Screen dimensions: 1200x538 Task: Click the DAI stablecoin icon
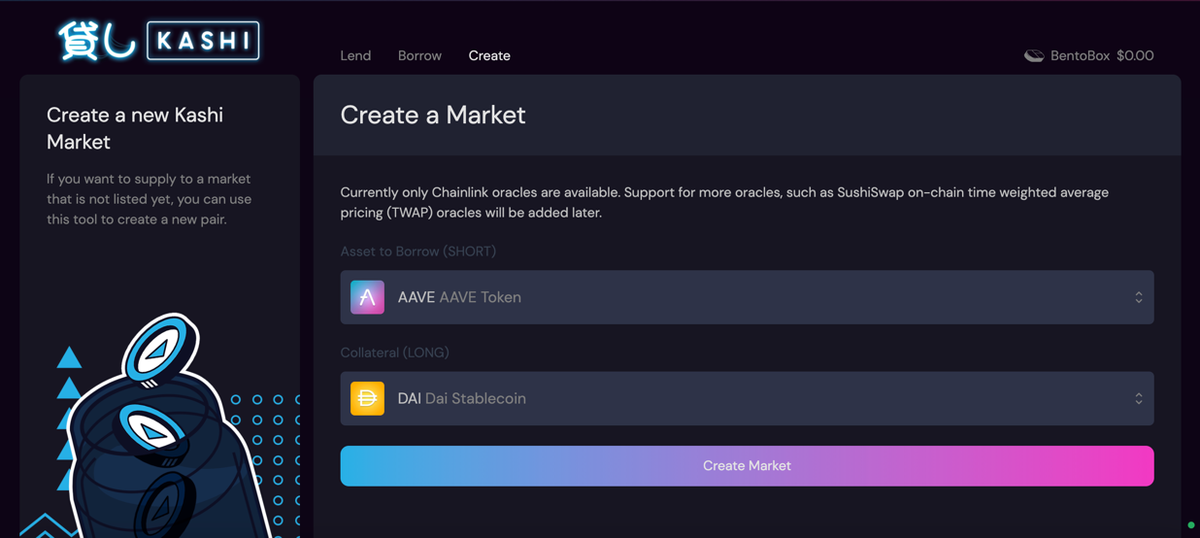click(367, 398)
